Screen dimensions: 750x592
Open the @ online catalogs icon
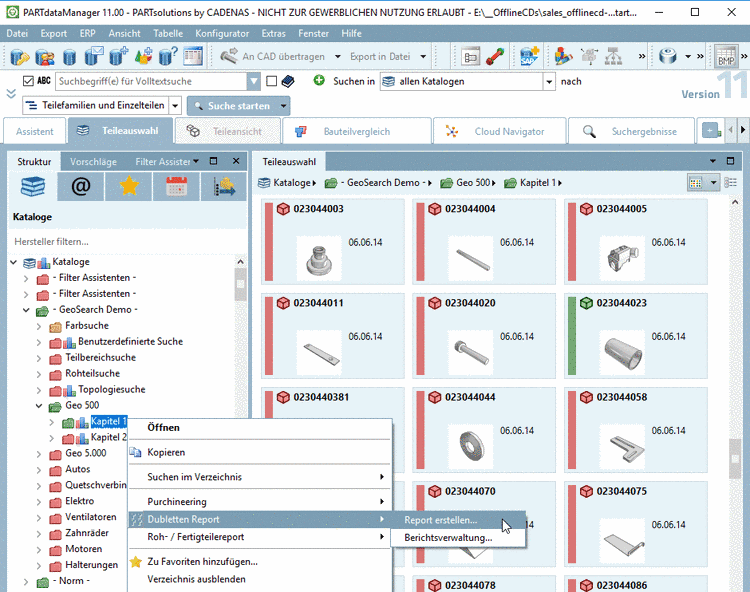80,186
